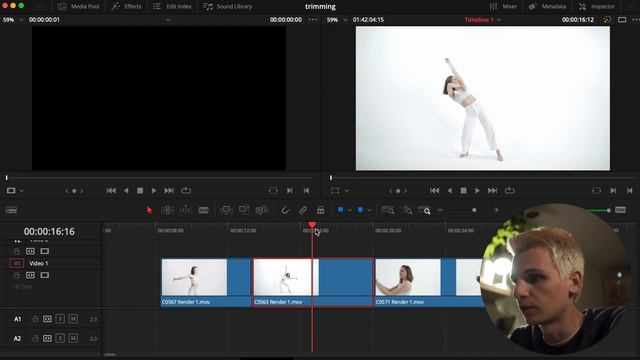Adjust the green volume slider near the toolbar

click(608, 210)
